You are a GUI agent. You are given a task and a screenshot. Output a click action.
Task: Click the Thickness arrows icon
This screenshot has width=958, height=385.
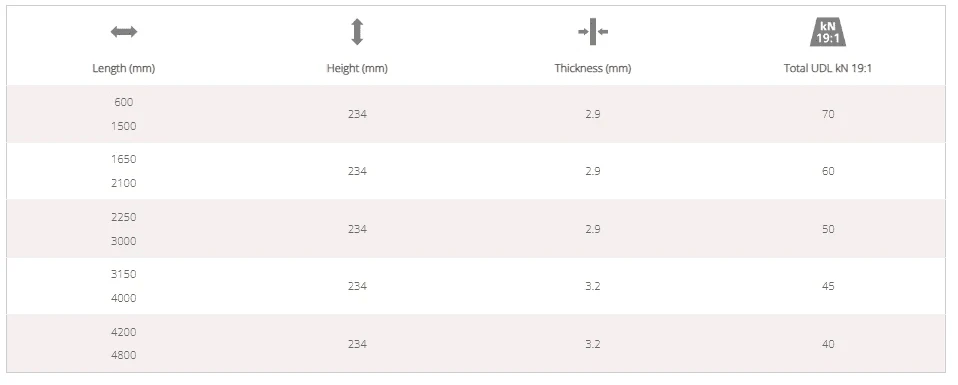[593, 32]
